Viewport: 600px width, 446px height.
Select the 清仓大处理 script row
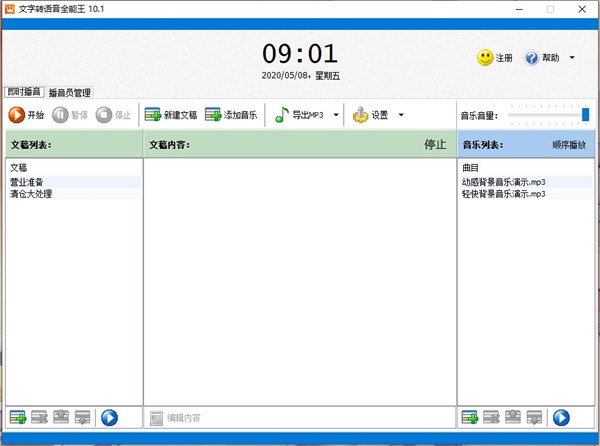[x=74, y=194]
